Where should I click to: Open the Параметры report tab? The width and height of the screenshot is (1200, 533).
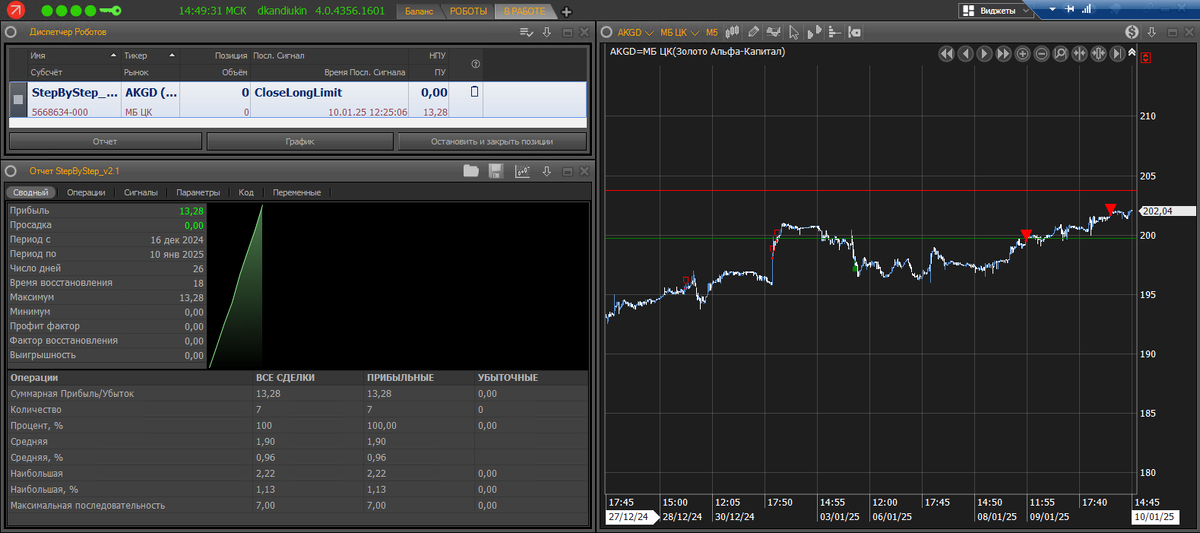(x=198, y=192)
